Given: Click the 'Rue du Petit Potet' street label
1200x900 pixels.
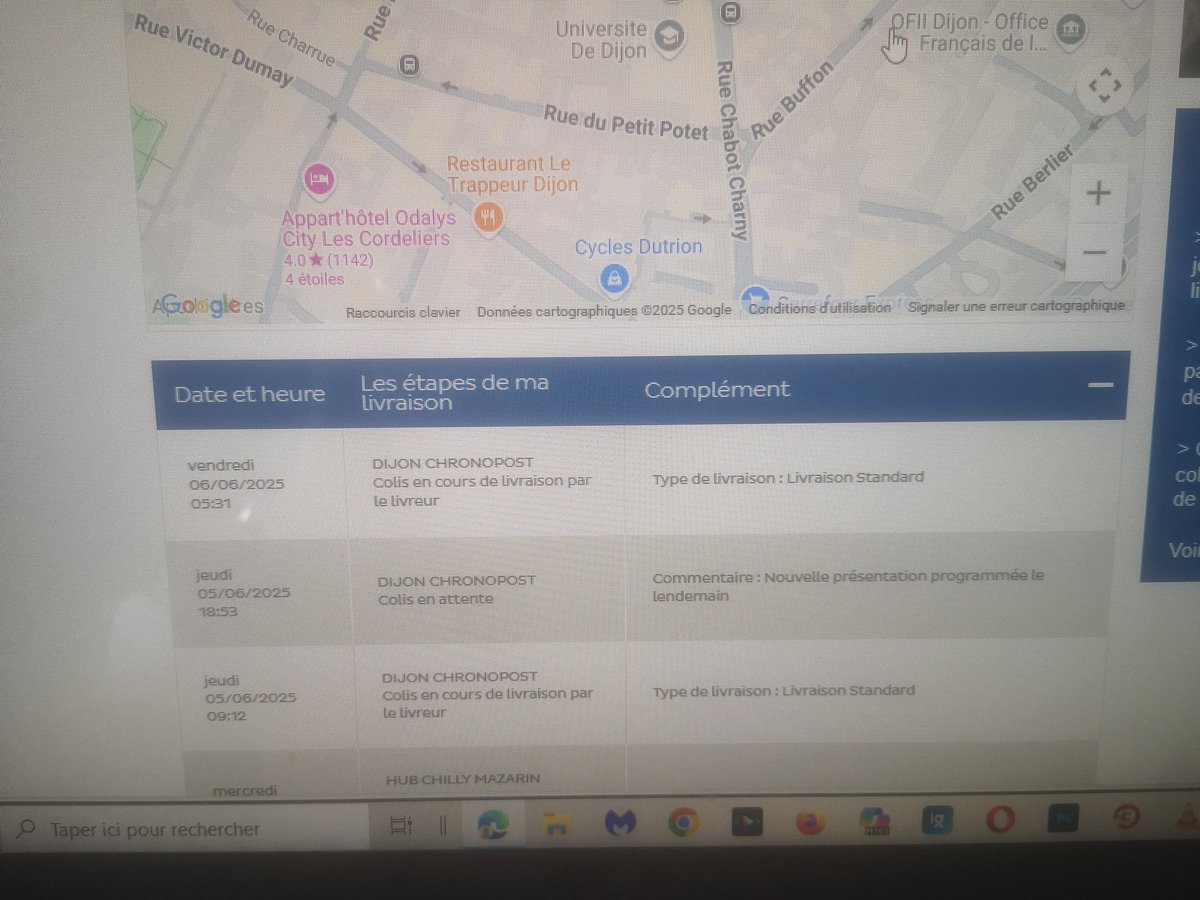Looking at the screenshot, I should [626, 124].
